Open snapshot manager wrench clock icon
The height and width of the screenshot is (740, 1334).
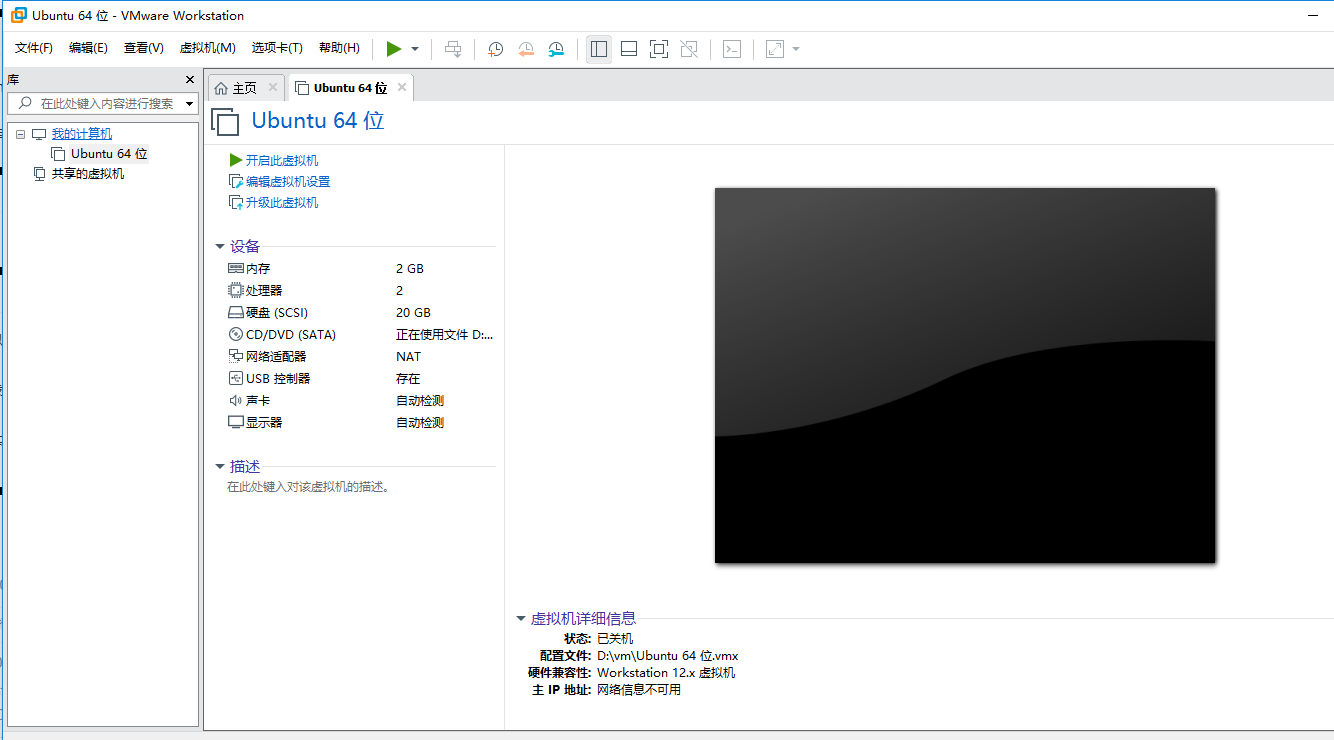557,49
